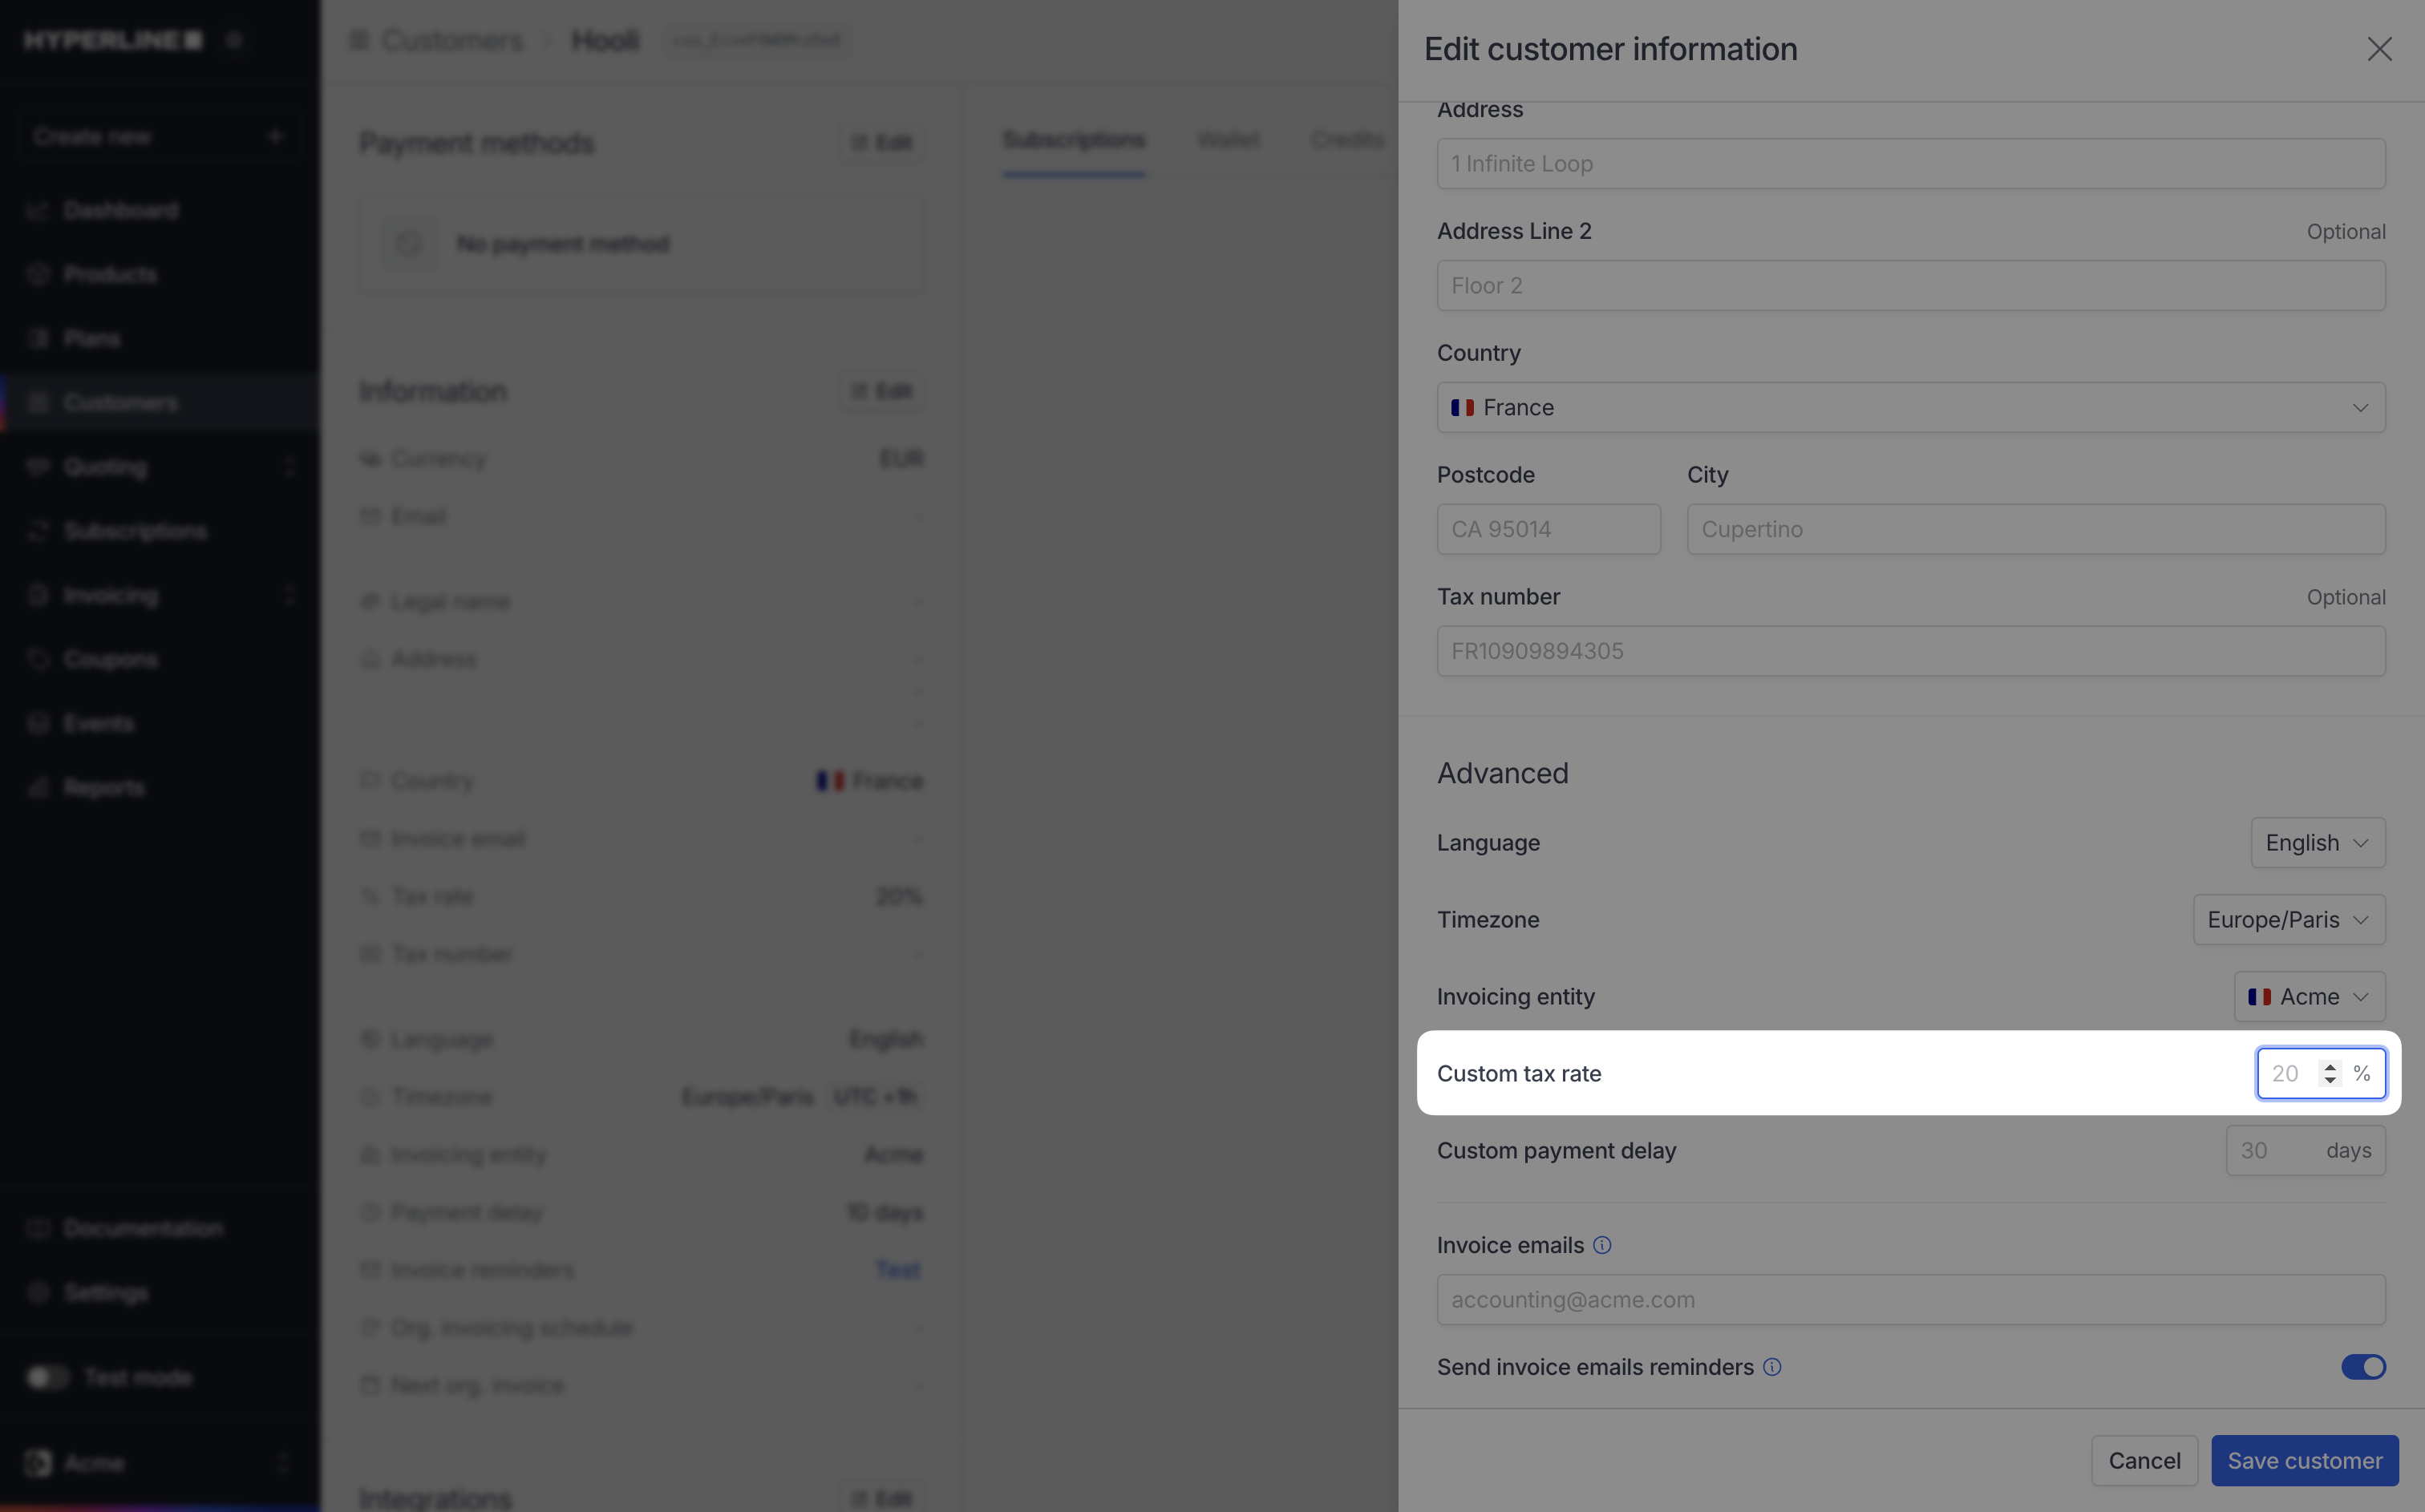2425x1512 pixels.
Task: Click the Test invoice reminders link
Action: [897, 1269]
